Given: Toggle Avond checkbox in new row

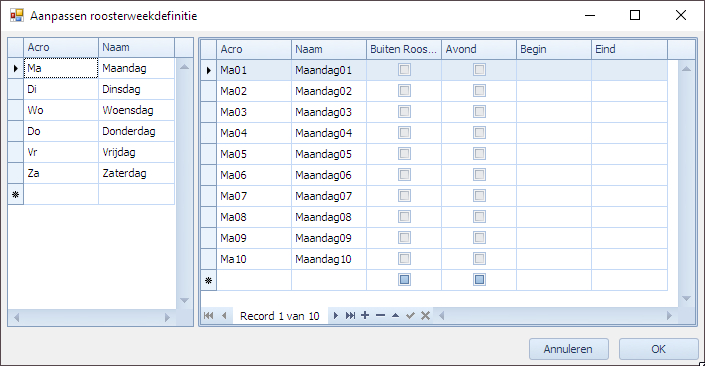Looking at the screenshot, I should (x=479, y=280).
